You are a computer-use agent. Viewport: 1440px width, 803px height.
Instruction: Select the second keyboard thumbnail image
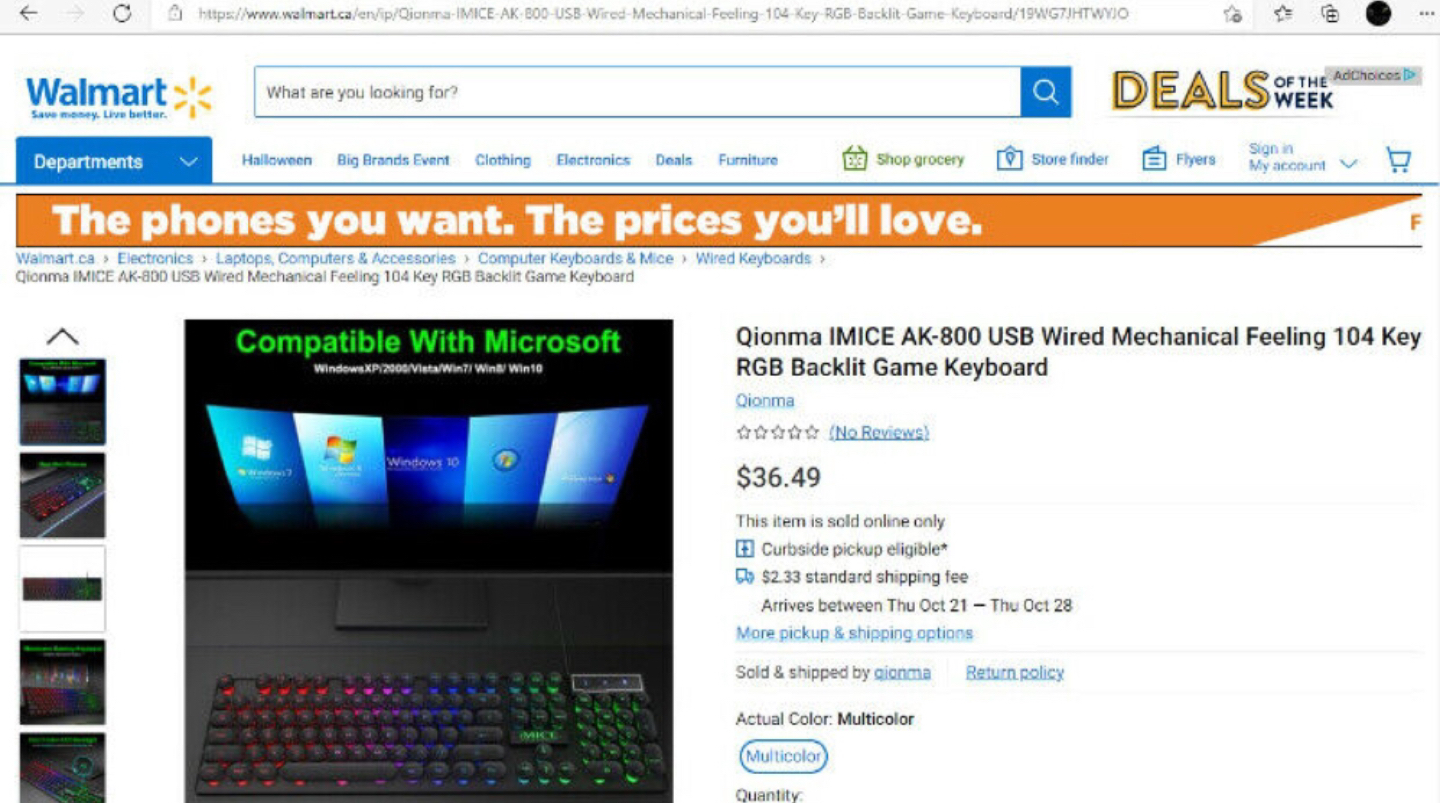[x=62, y=496]
